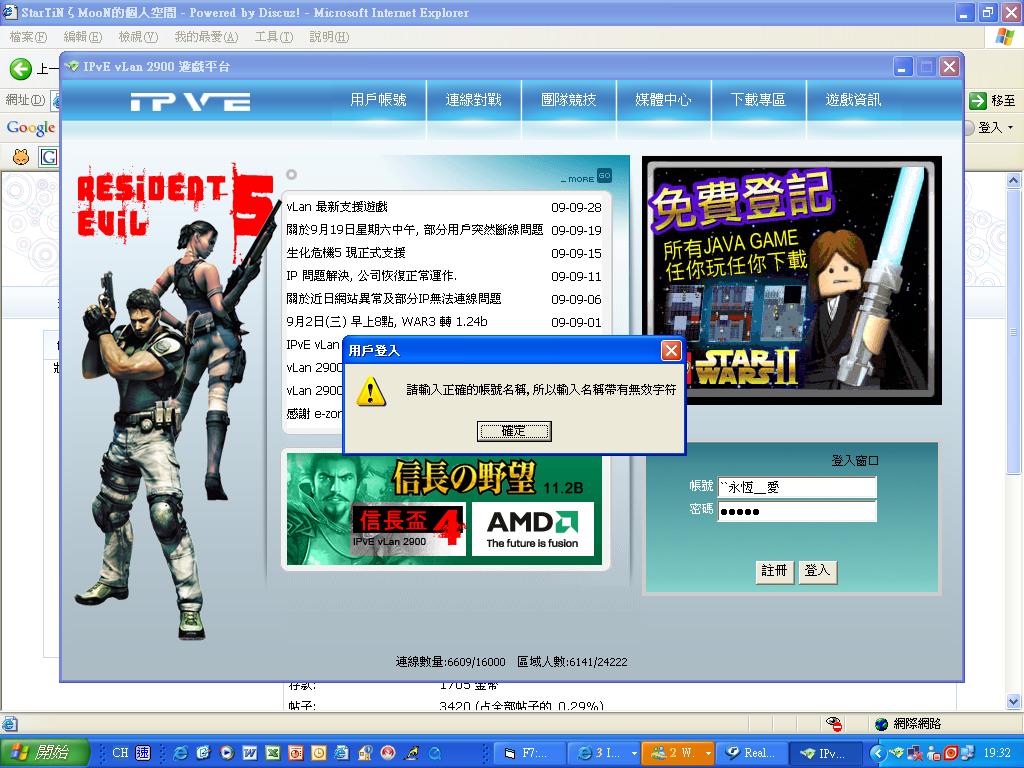Click the 連線數量:6609/16000 status text
Viewport: 1024px width, 768px height.
(451, 662)
